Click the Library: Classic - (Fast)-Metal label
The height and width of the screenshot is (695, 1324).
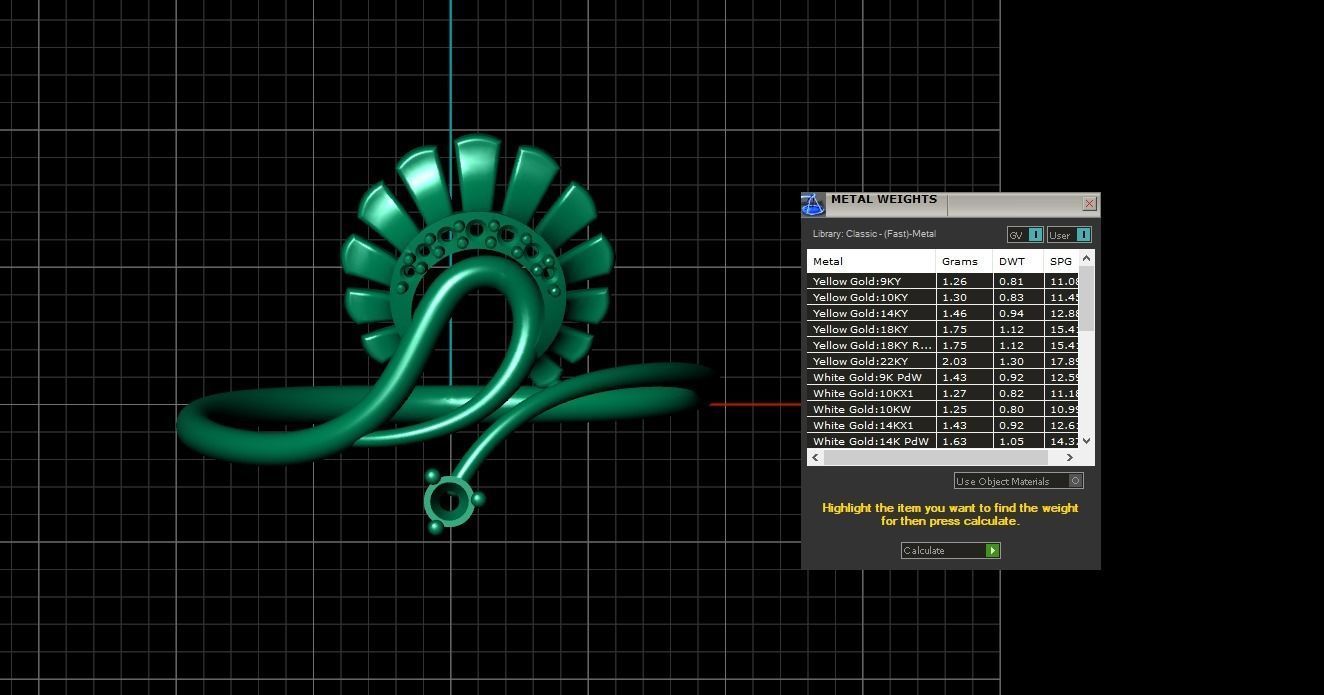[x=874, y=234]
